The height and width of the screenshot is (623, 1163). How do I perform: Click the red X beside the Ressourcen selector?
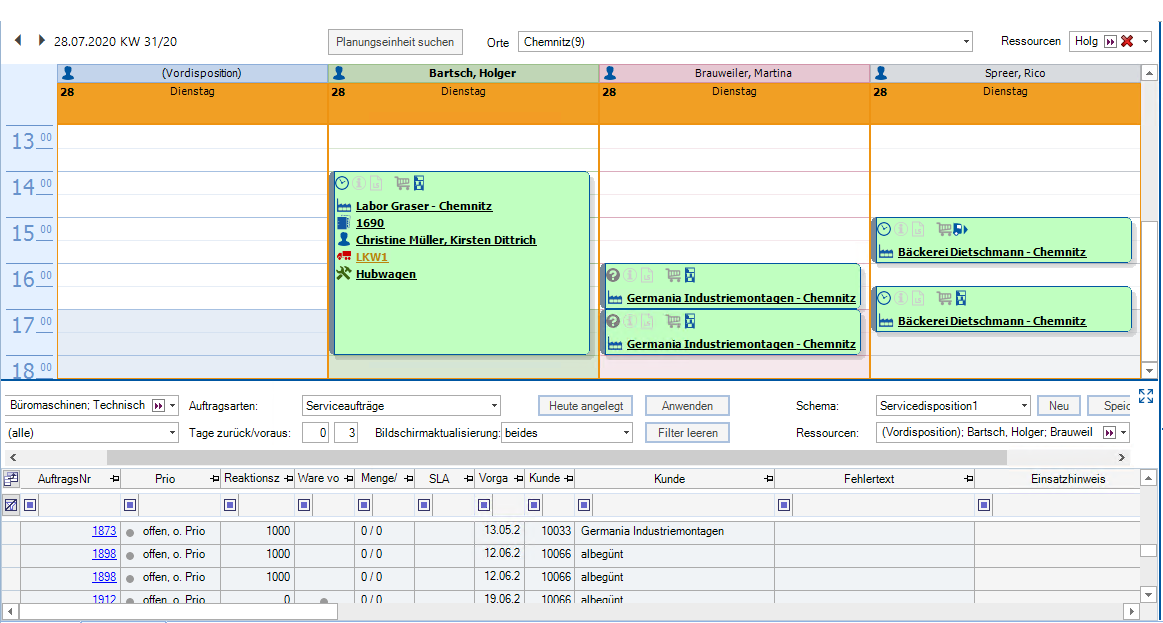[1127, 41]
